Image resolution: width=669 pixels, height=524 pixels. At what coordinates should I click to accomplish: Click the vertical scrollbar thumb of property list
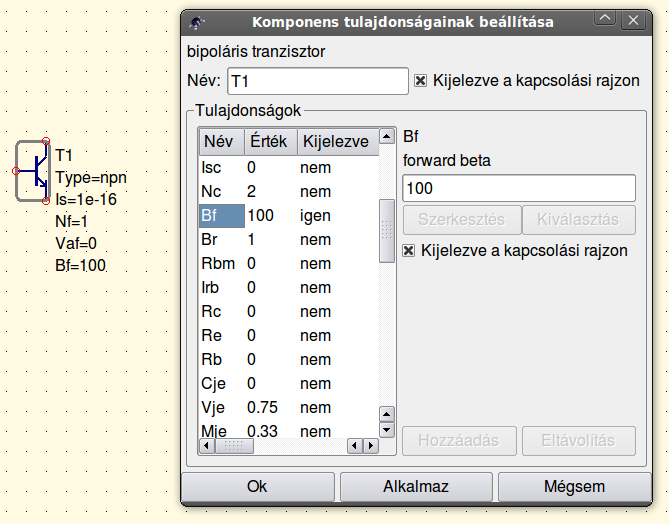click(x=385, y=232)
